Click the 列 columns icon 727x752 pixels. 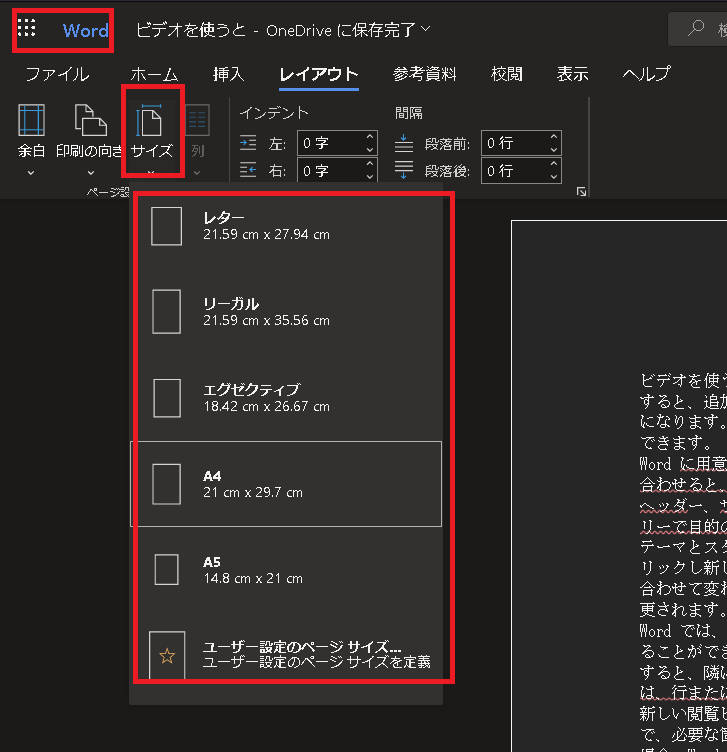(x=197, y=120)
